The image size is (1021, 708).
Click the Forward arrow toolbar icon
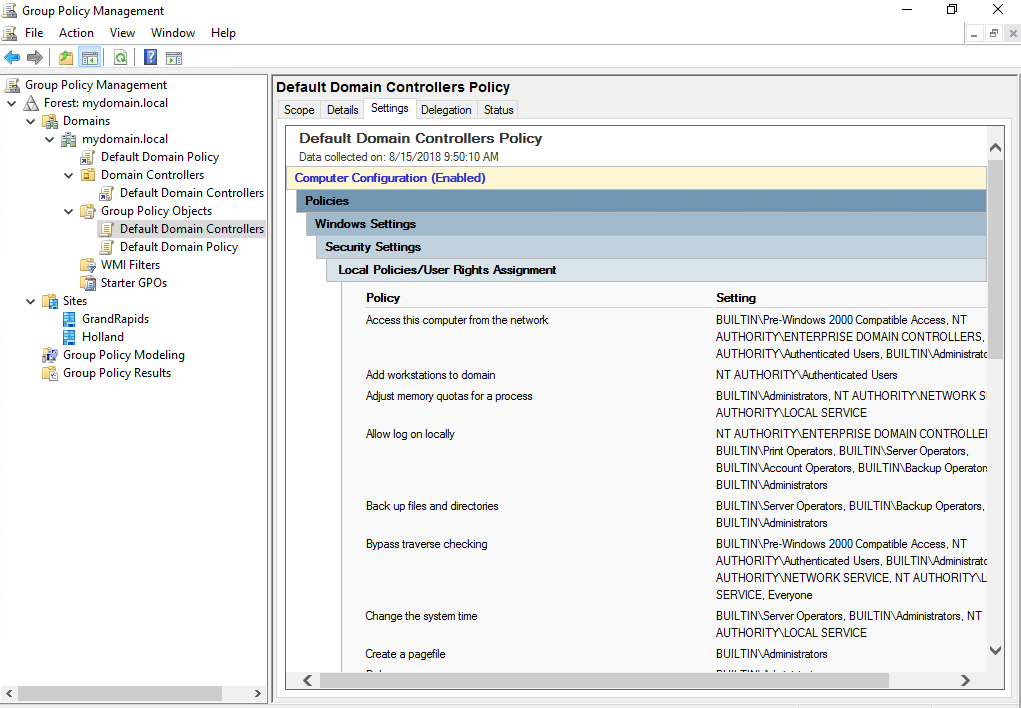coord(35,58)
